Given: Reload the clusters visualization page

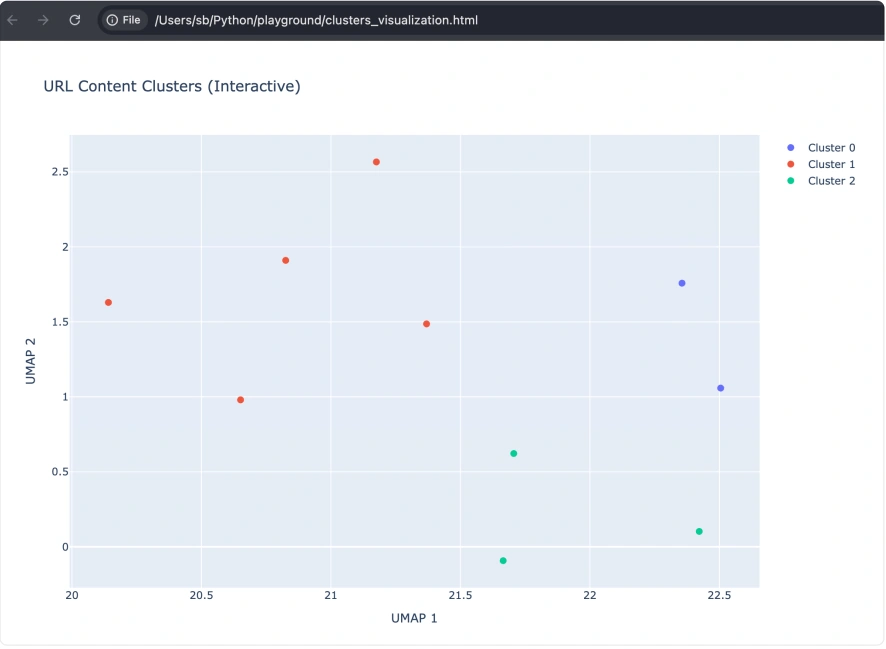Looking at the screenshot, I should point(74,20).
